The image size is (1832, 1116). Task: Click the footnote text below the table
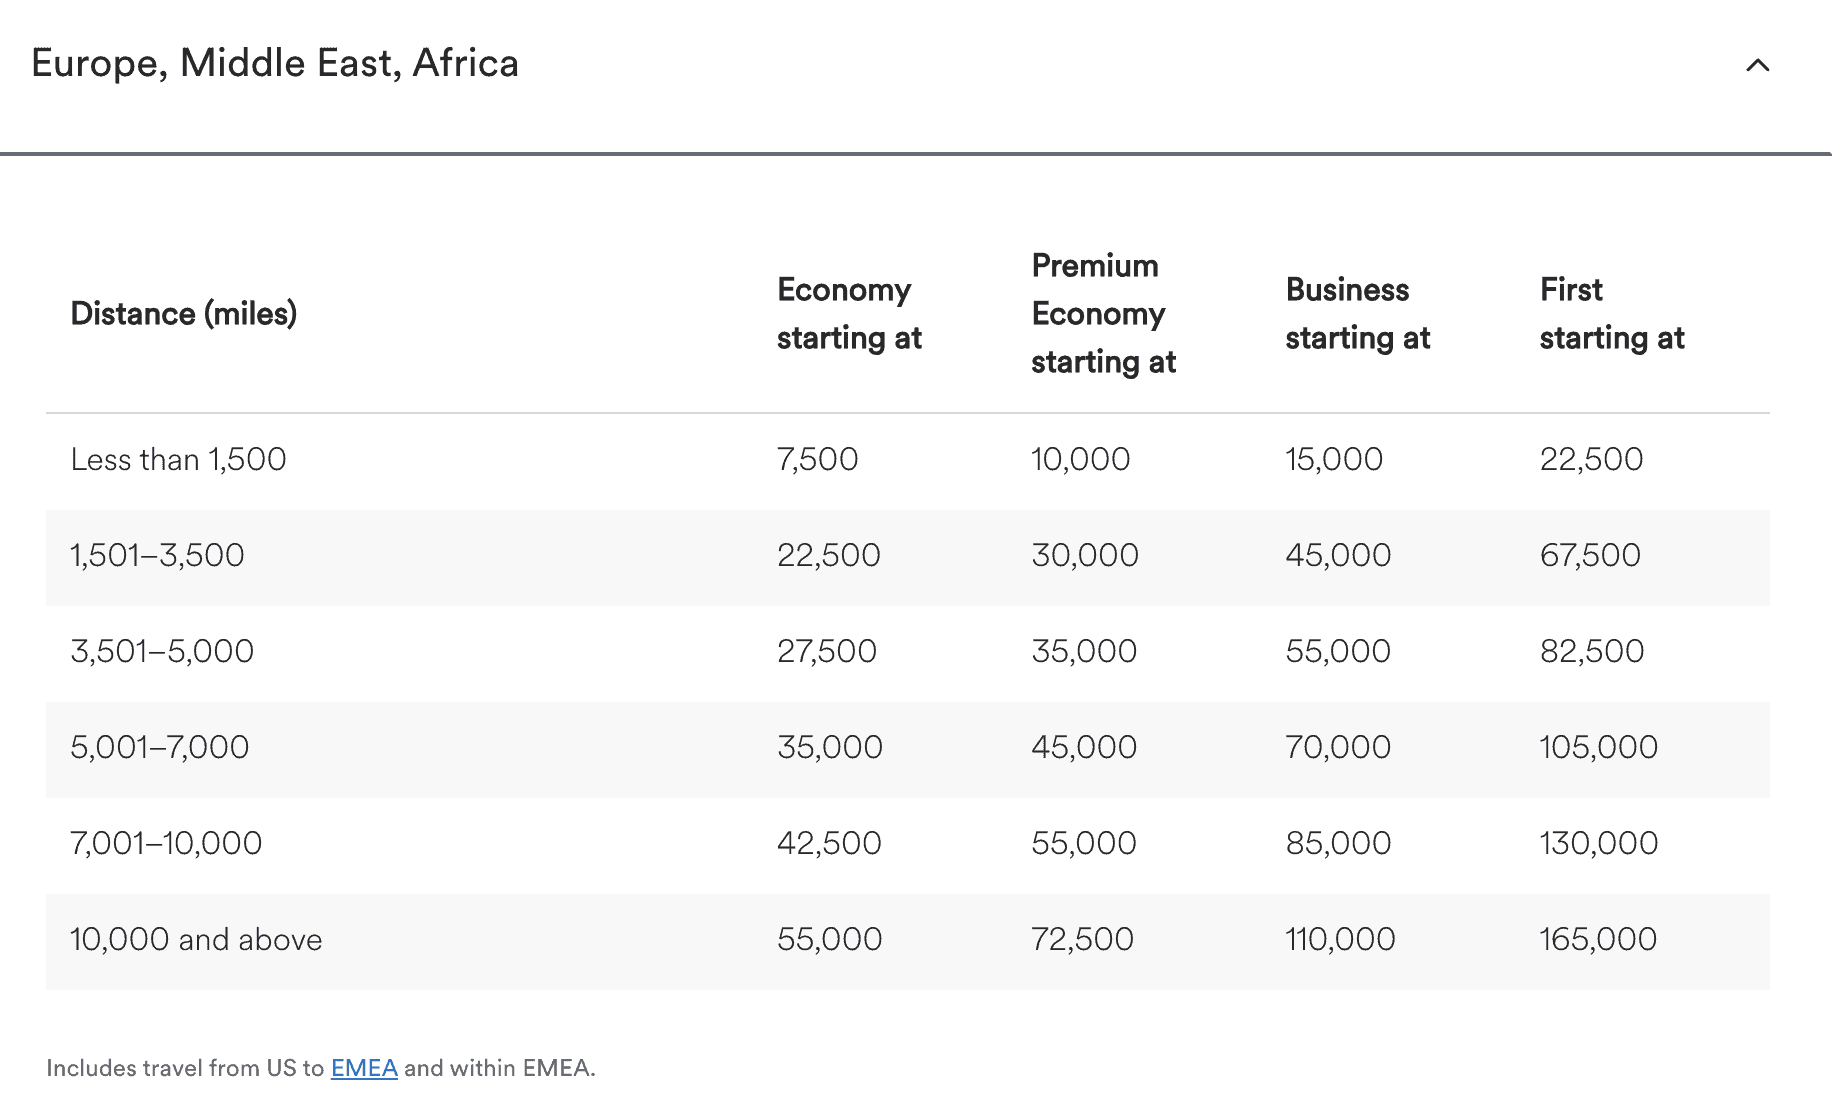point(320,1068)
